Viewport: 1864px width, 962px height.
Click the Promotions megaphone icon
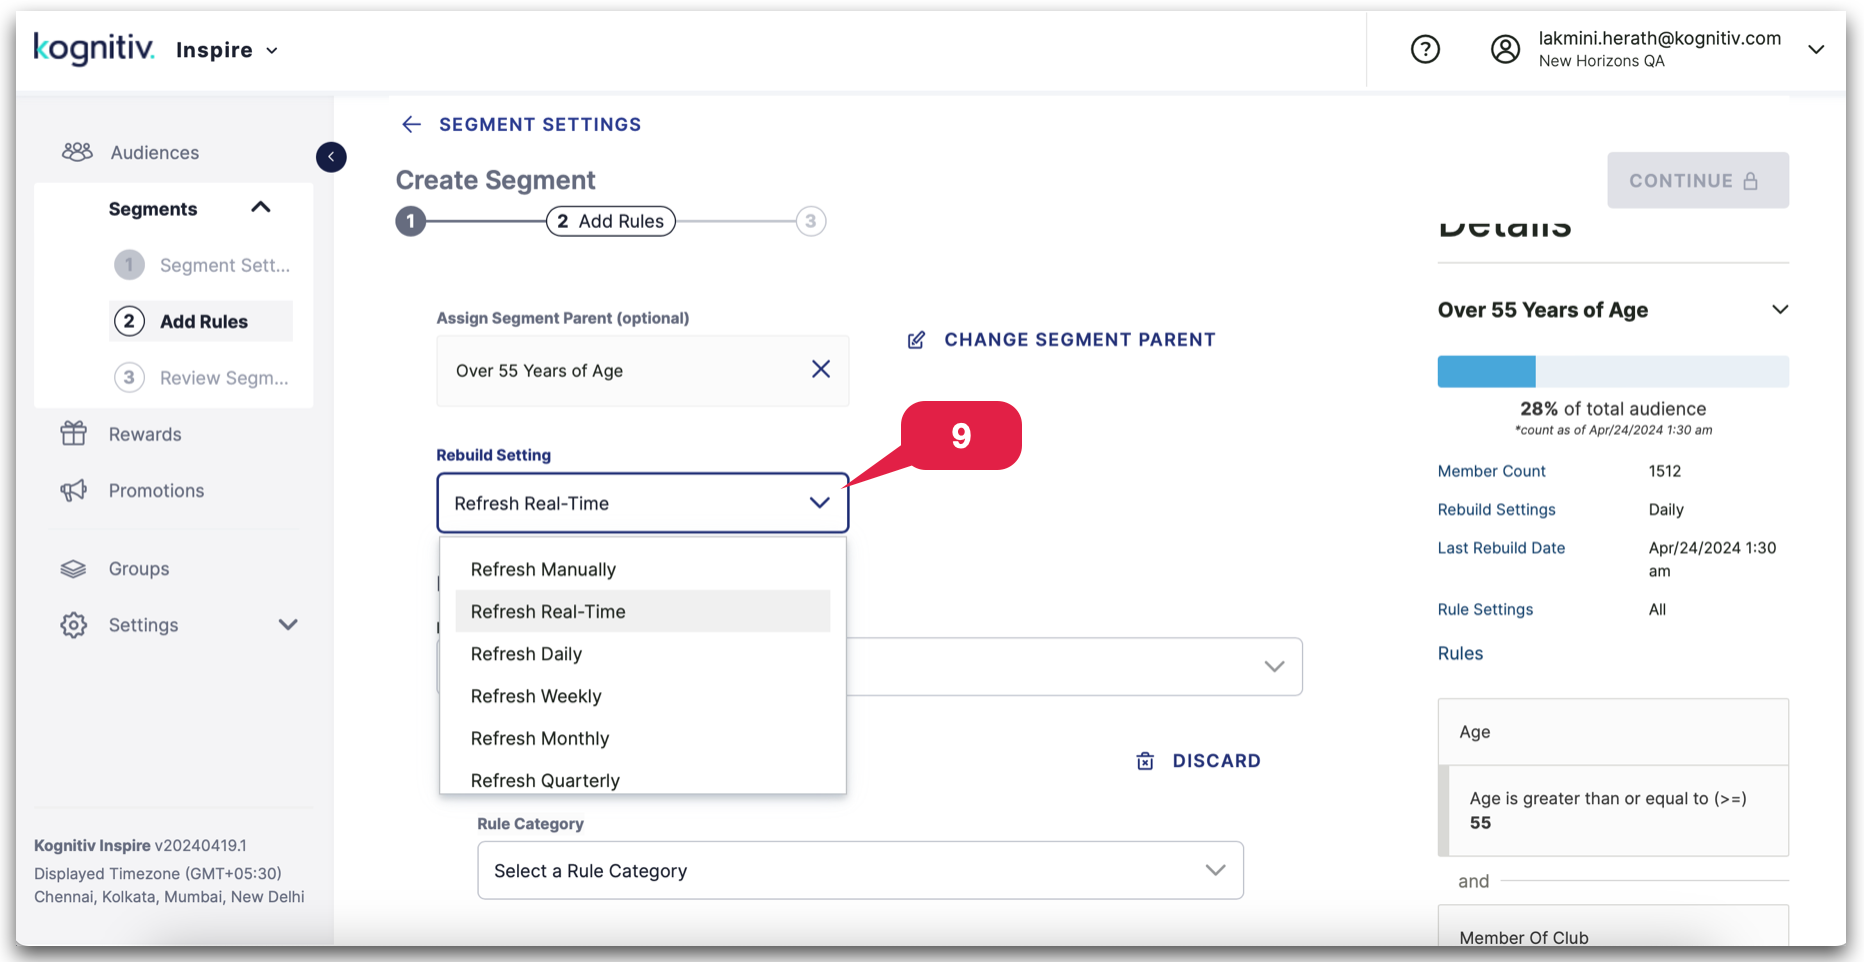click(74, 490)
